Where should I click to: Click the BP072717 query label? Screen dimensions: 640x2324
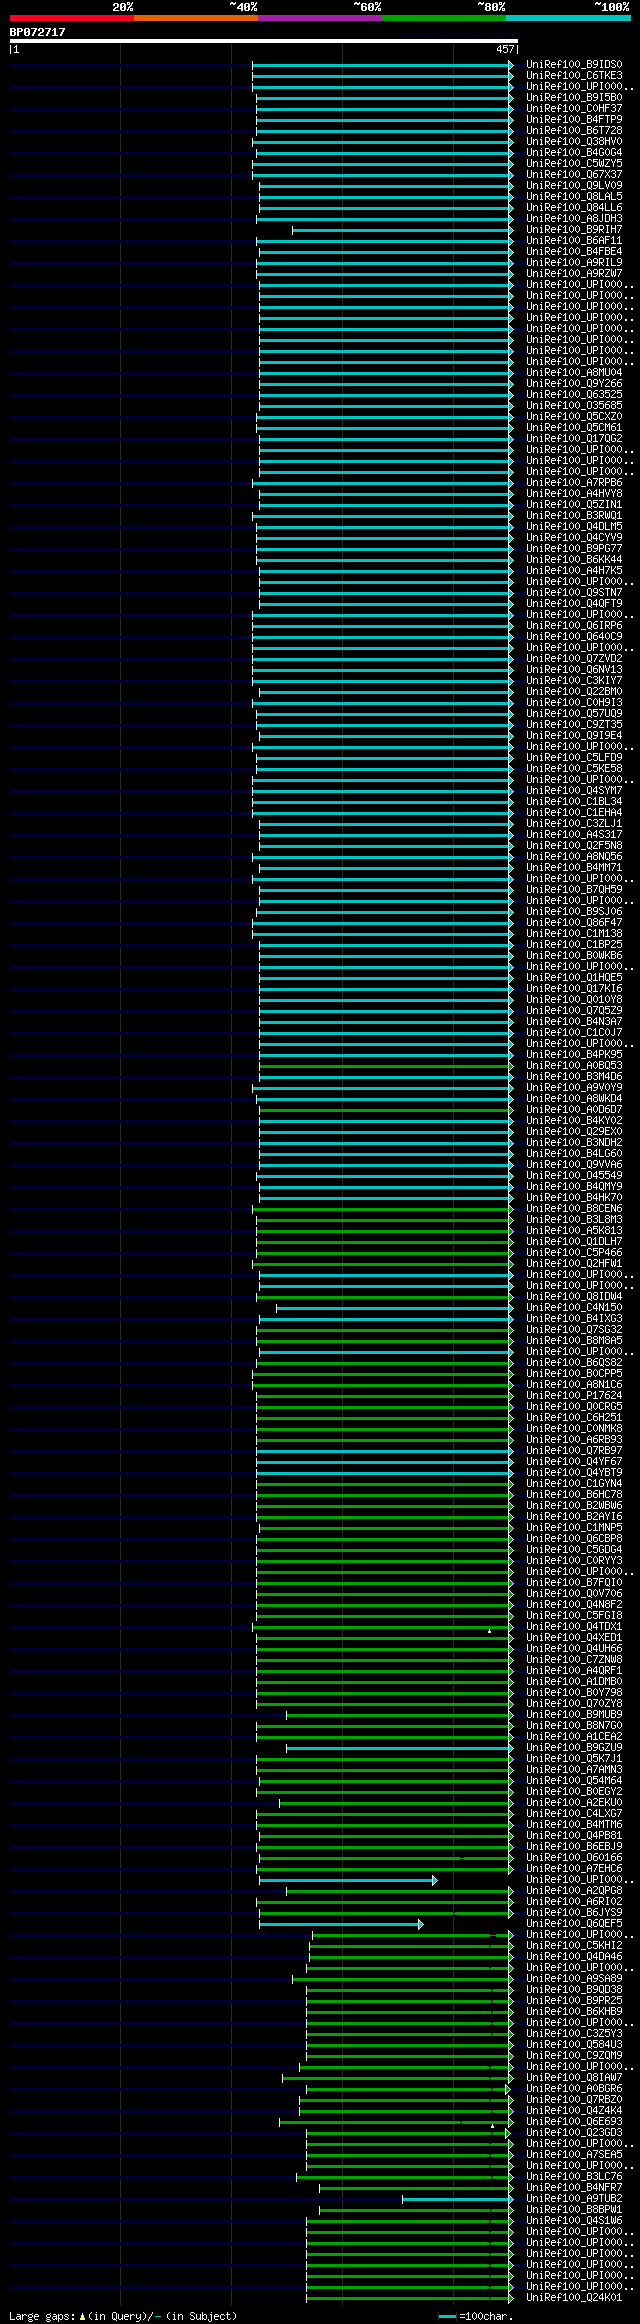point(38,32)
